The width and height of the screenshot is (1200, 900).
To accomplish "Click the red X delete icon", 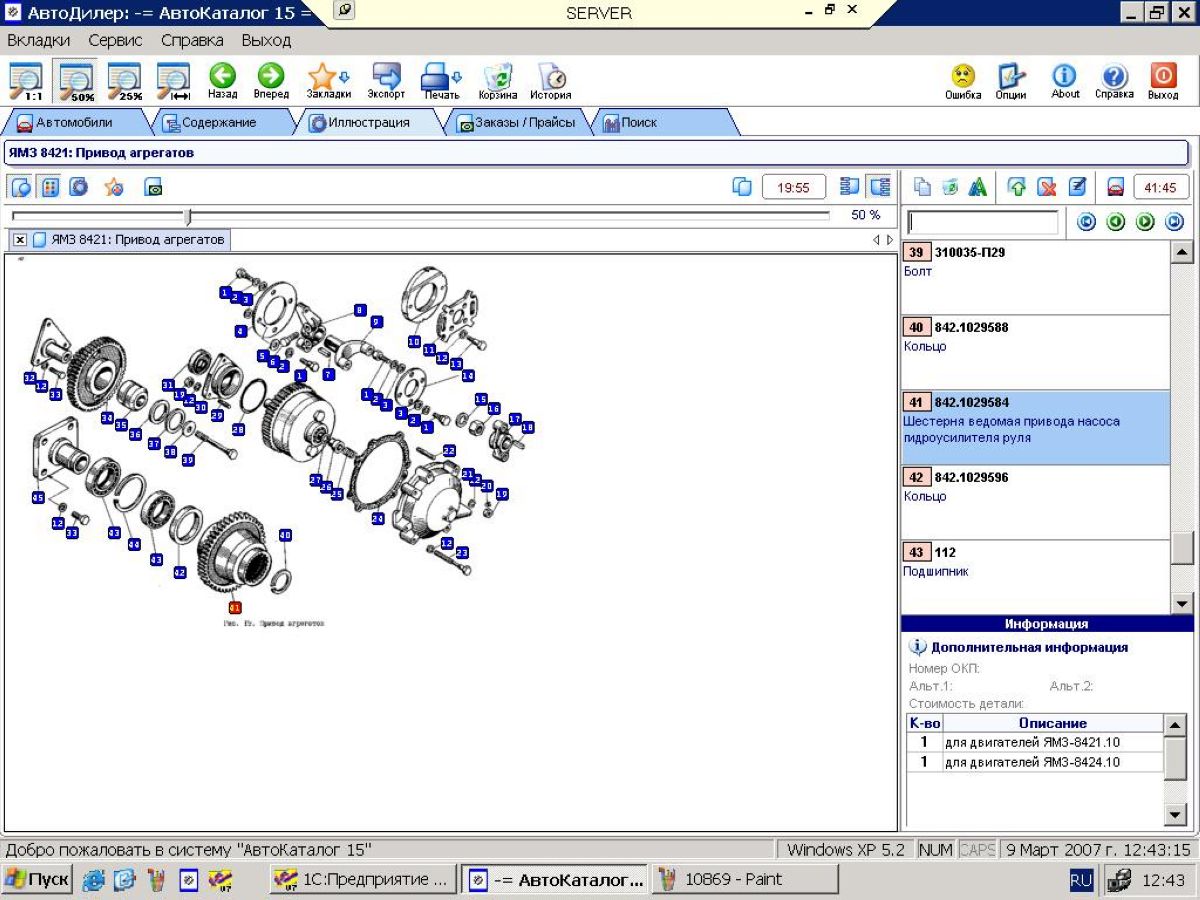I will (x=1047, y=187).
